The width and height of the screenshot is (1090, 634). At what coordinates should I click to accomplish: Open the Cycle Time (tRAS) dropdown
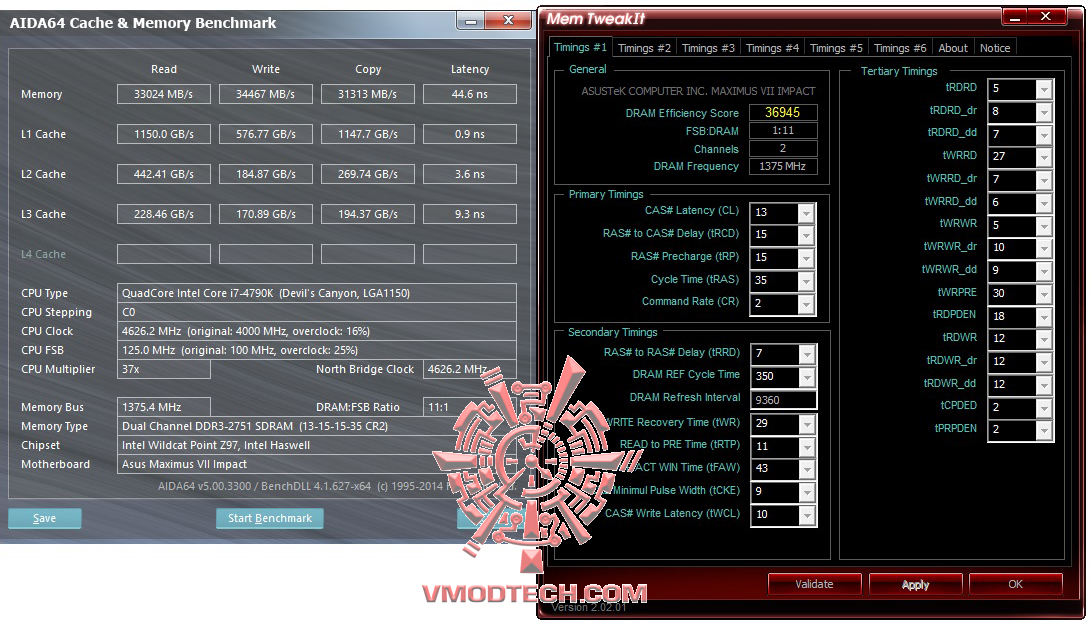(806, 281)
